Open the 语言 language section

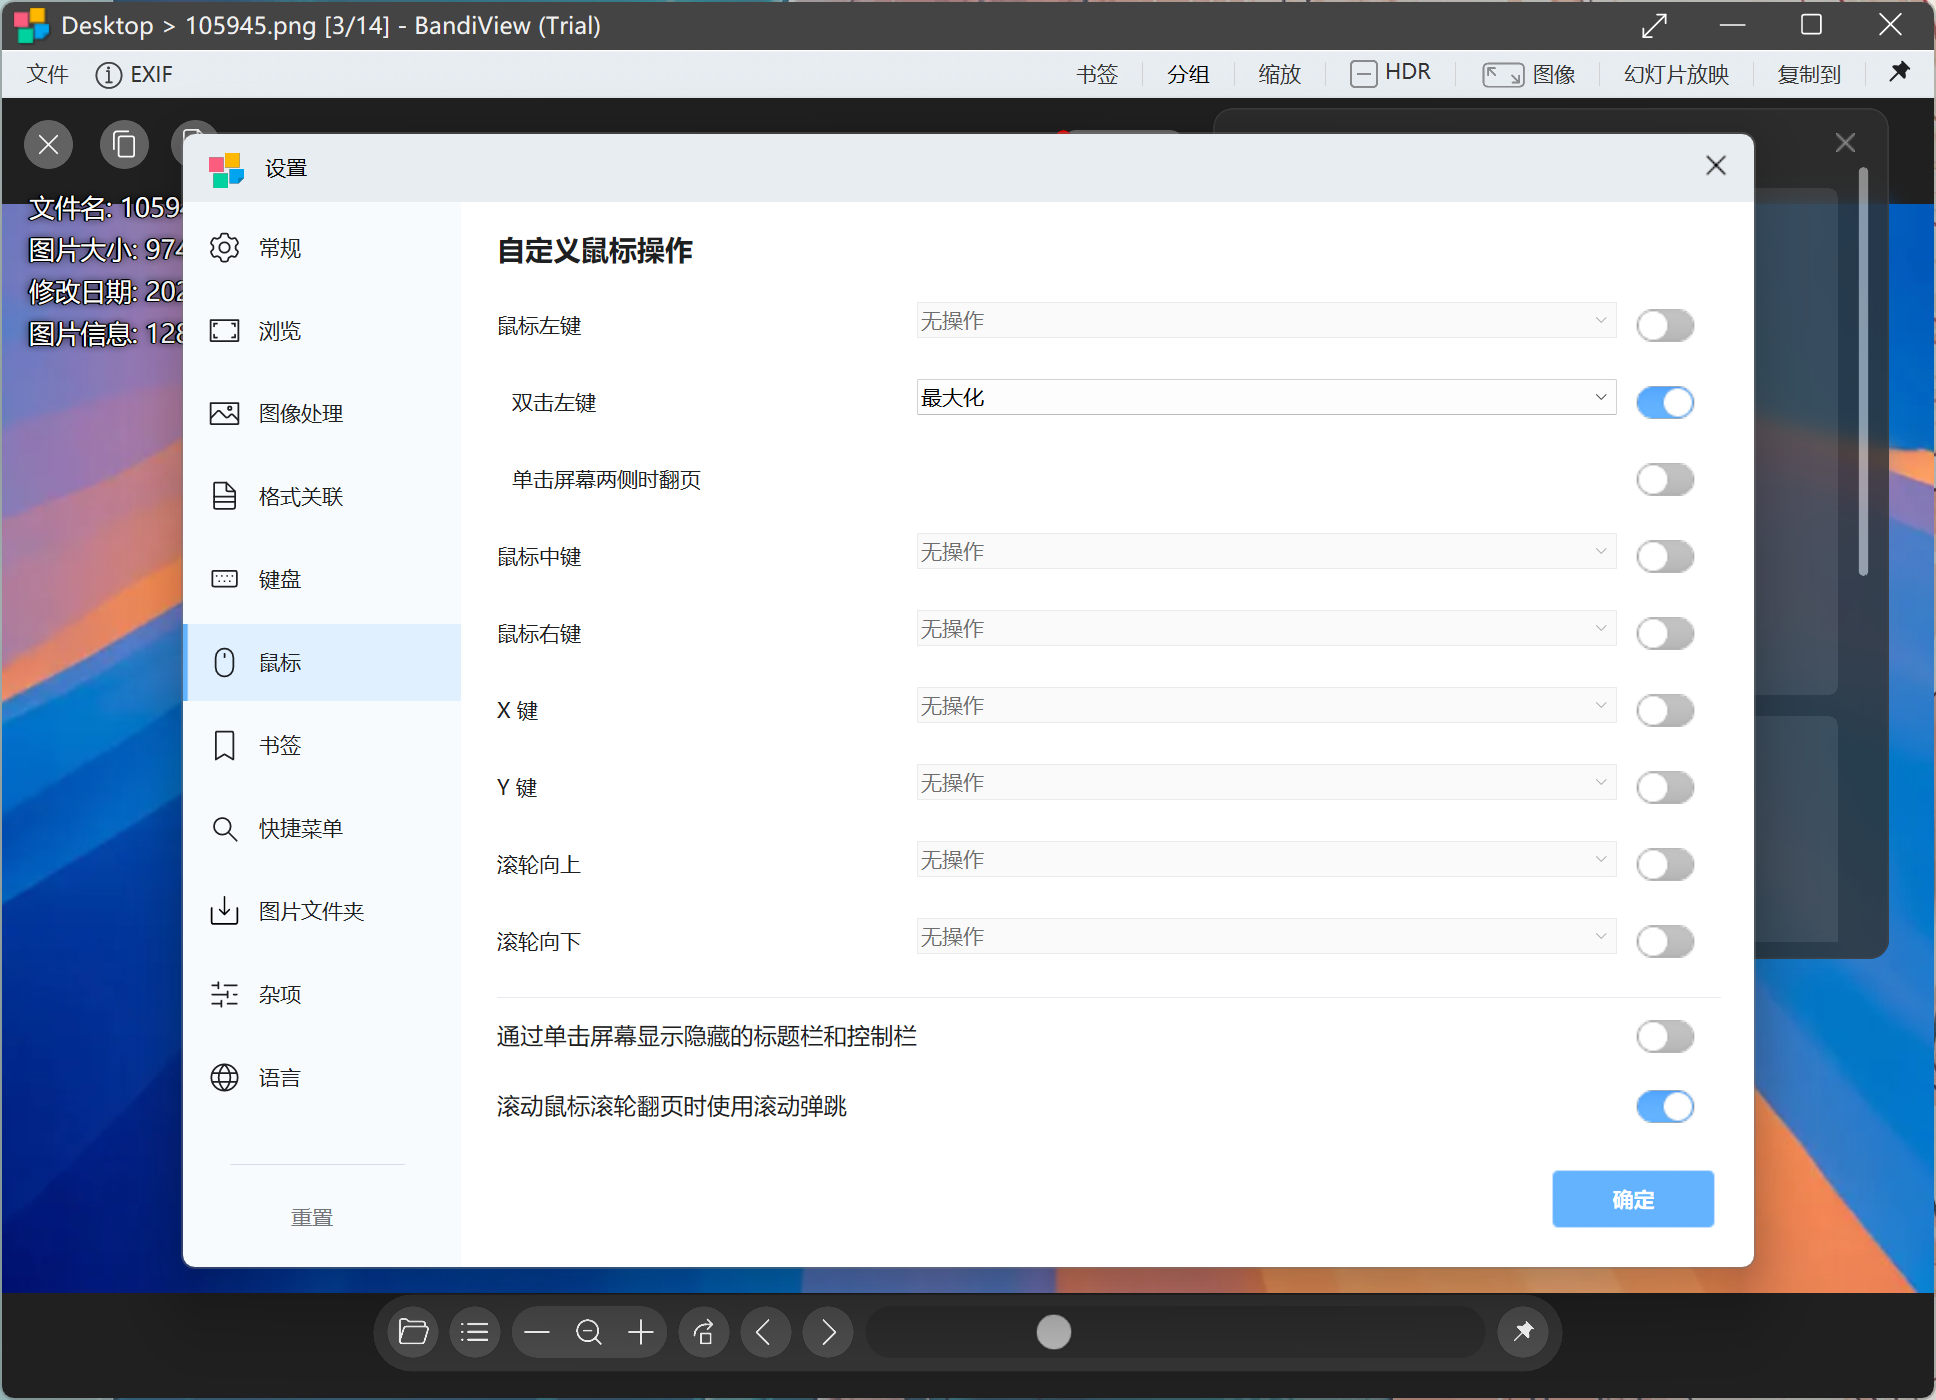point(322,1078)
